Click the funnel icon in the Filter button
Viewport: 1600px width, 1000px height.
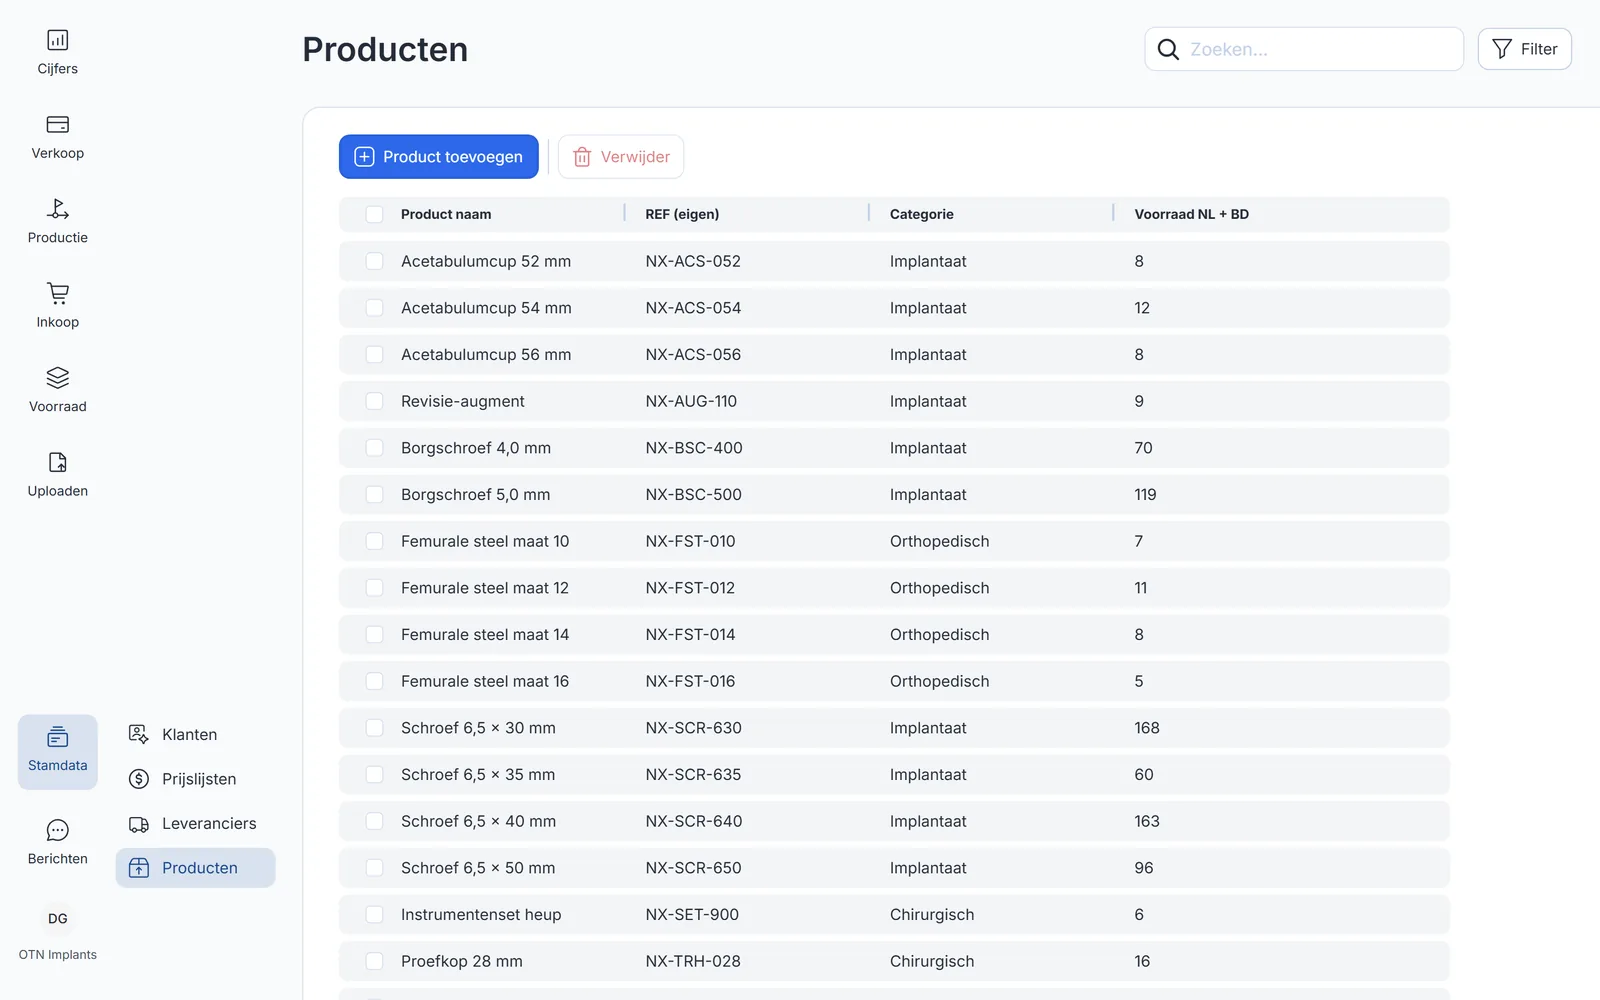1502,49
